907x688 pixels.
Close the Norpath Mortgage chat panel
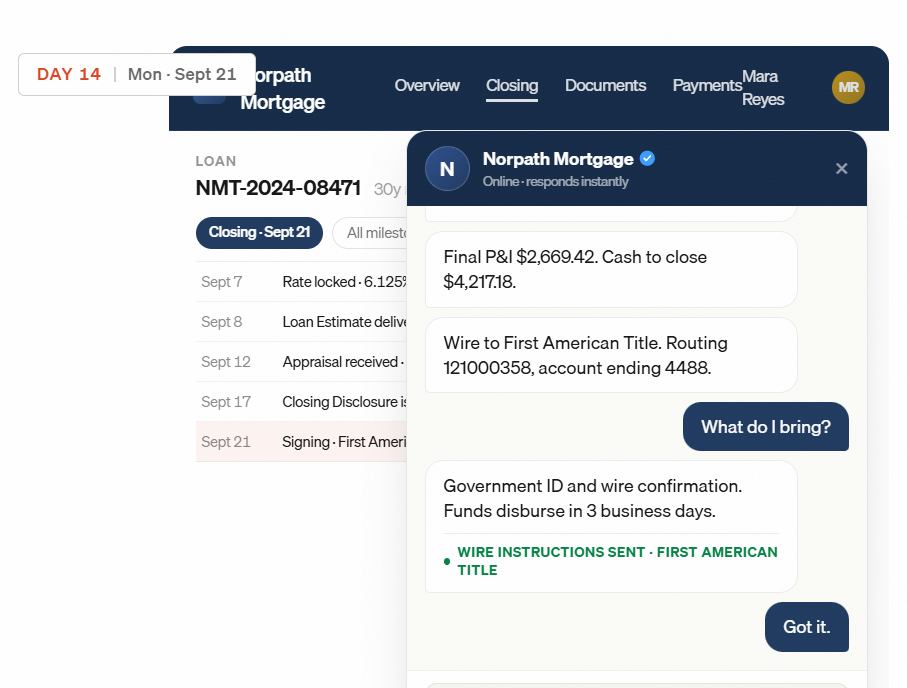(841, 168)
